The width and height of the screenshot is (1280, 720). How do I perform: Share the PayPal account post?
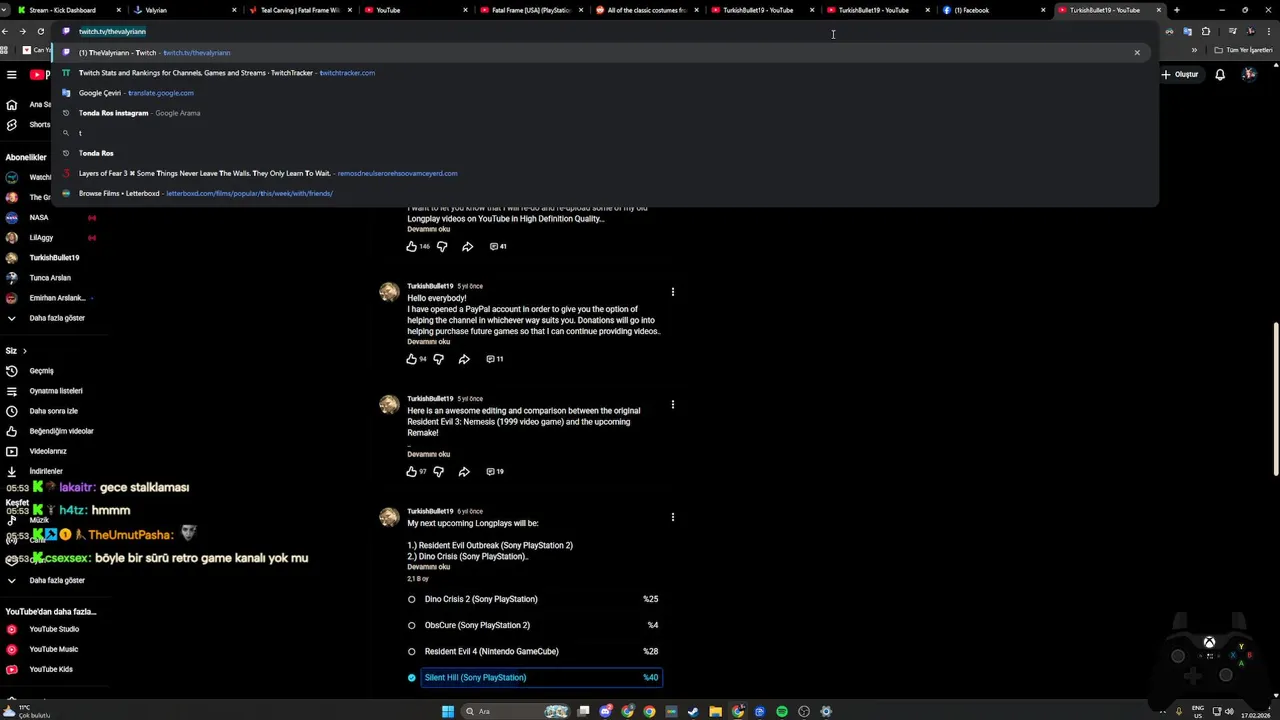(x=464, y=359)
